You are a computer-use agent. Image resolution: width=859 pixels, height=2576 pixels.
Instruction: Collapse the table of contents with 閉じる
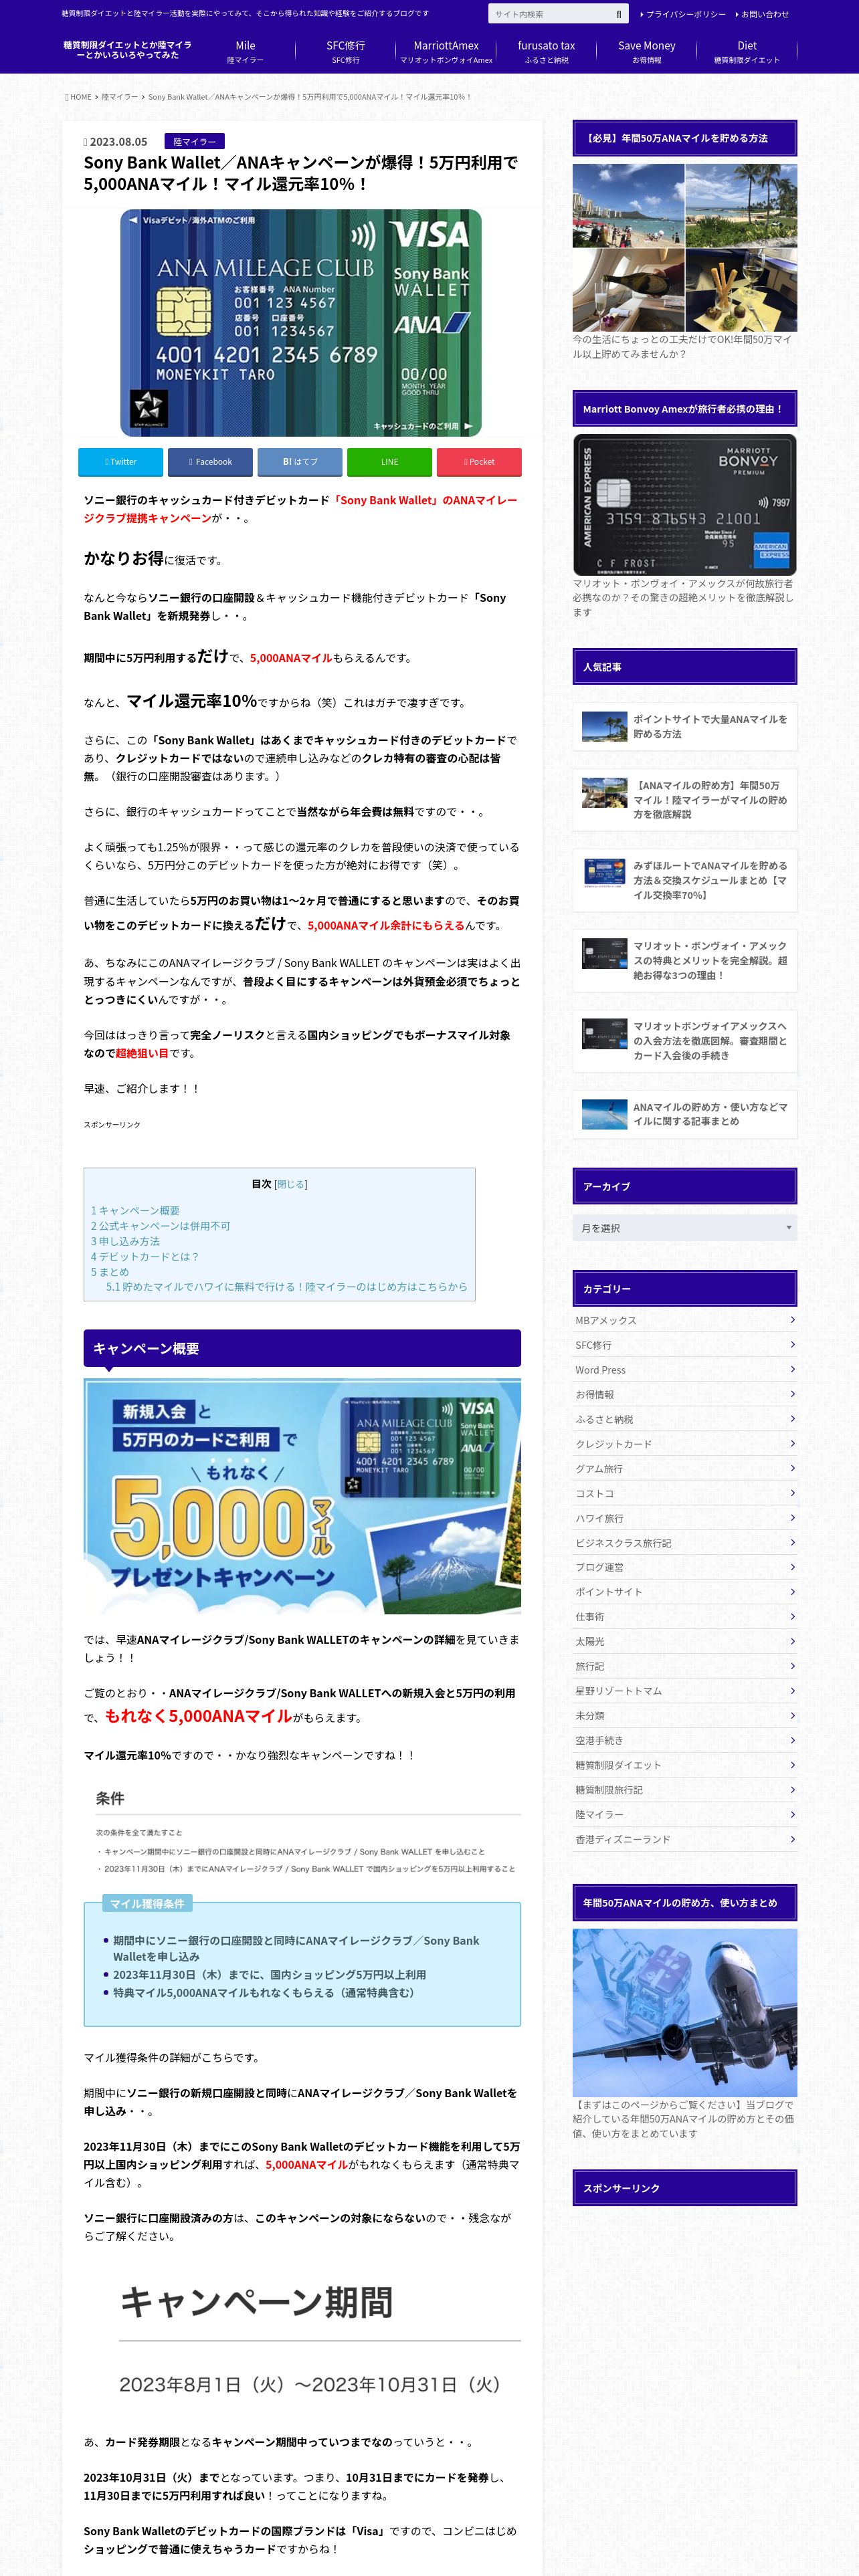(291, 1184)
